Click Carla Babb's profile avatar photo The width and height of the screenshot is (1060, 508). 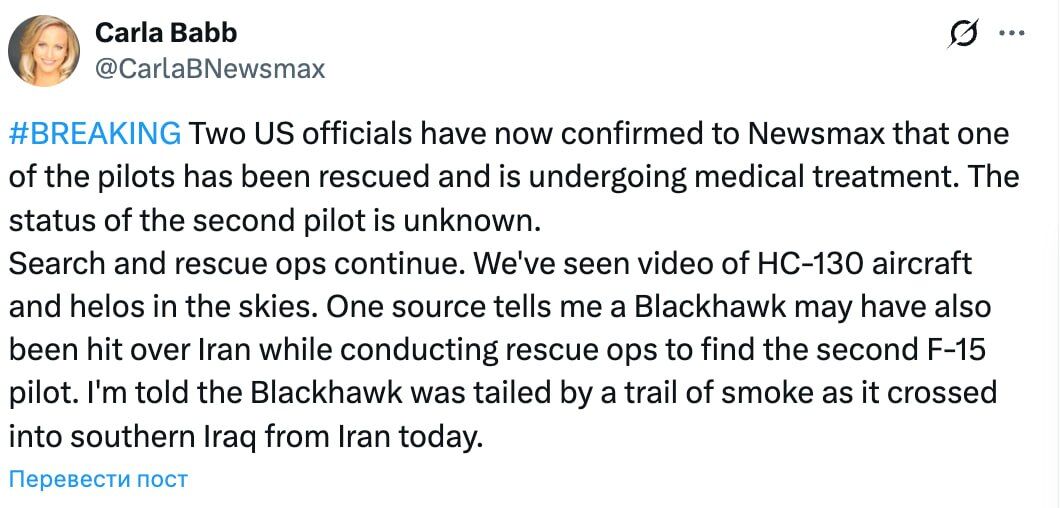(44, 50)
